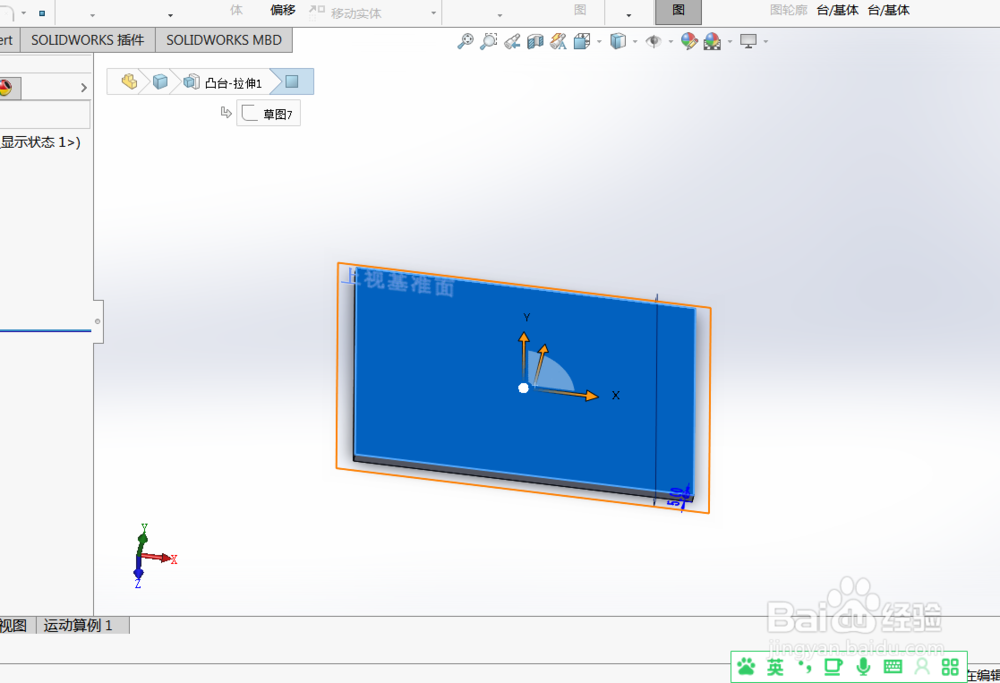Viewport: 1000px width, 683px height.
Task: Click the greyed 图轮廓 command
Action: [788, 10]
